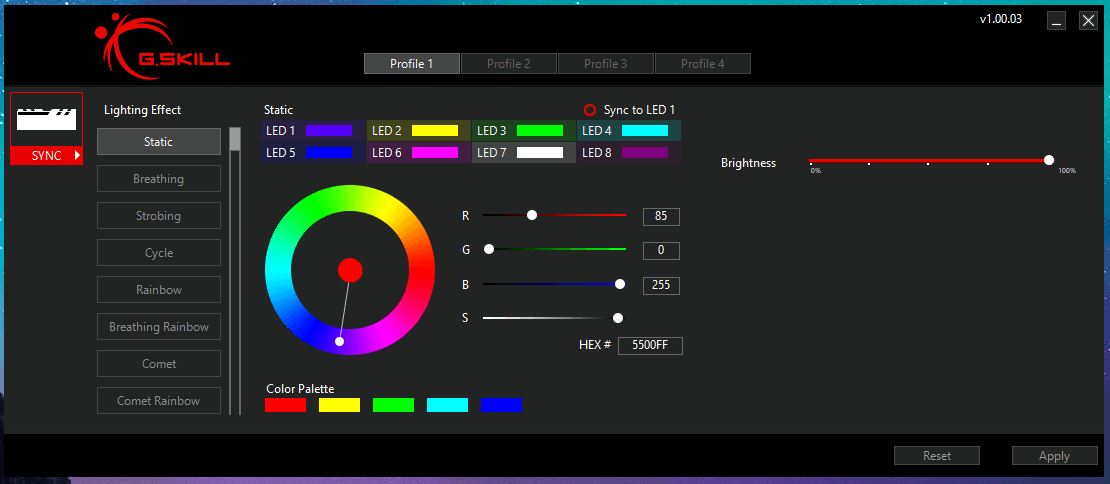Click the Brightness slider handle at 100%
1110x484 pixels.
tap(1048, 160)
